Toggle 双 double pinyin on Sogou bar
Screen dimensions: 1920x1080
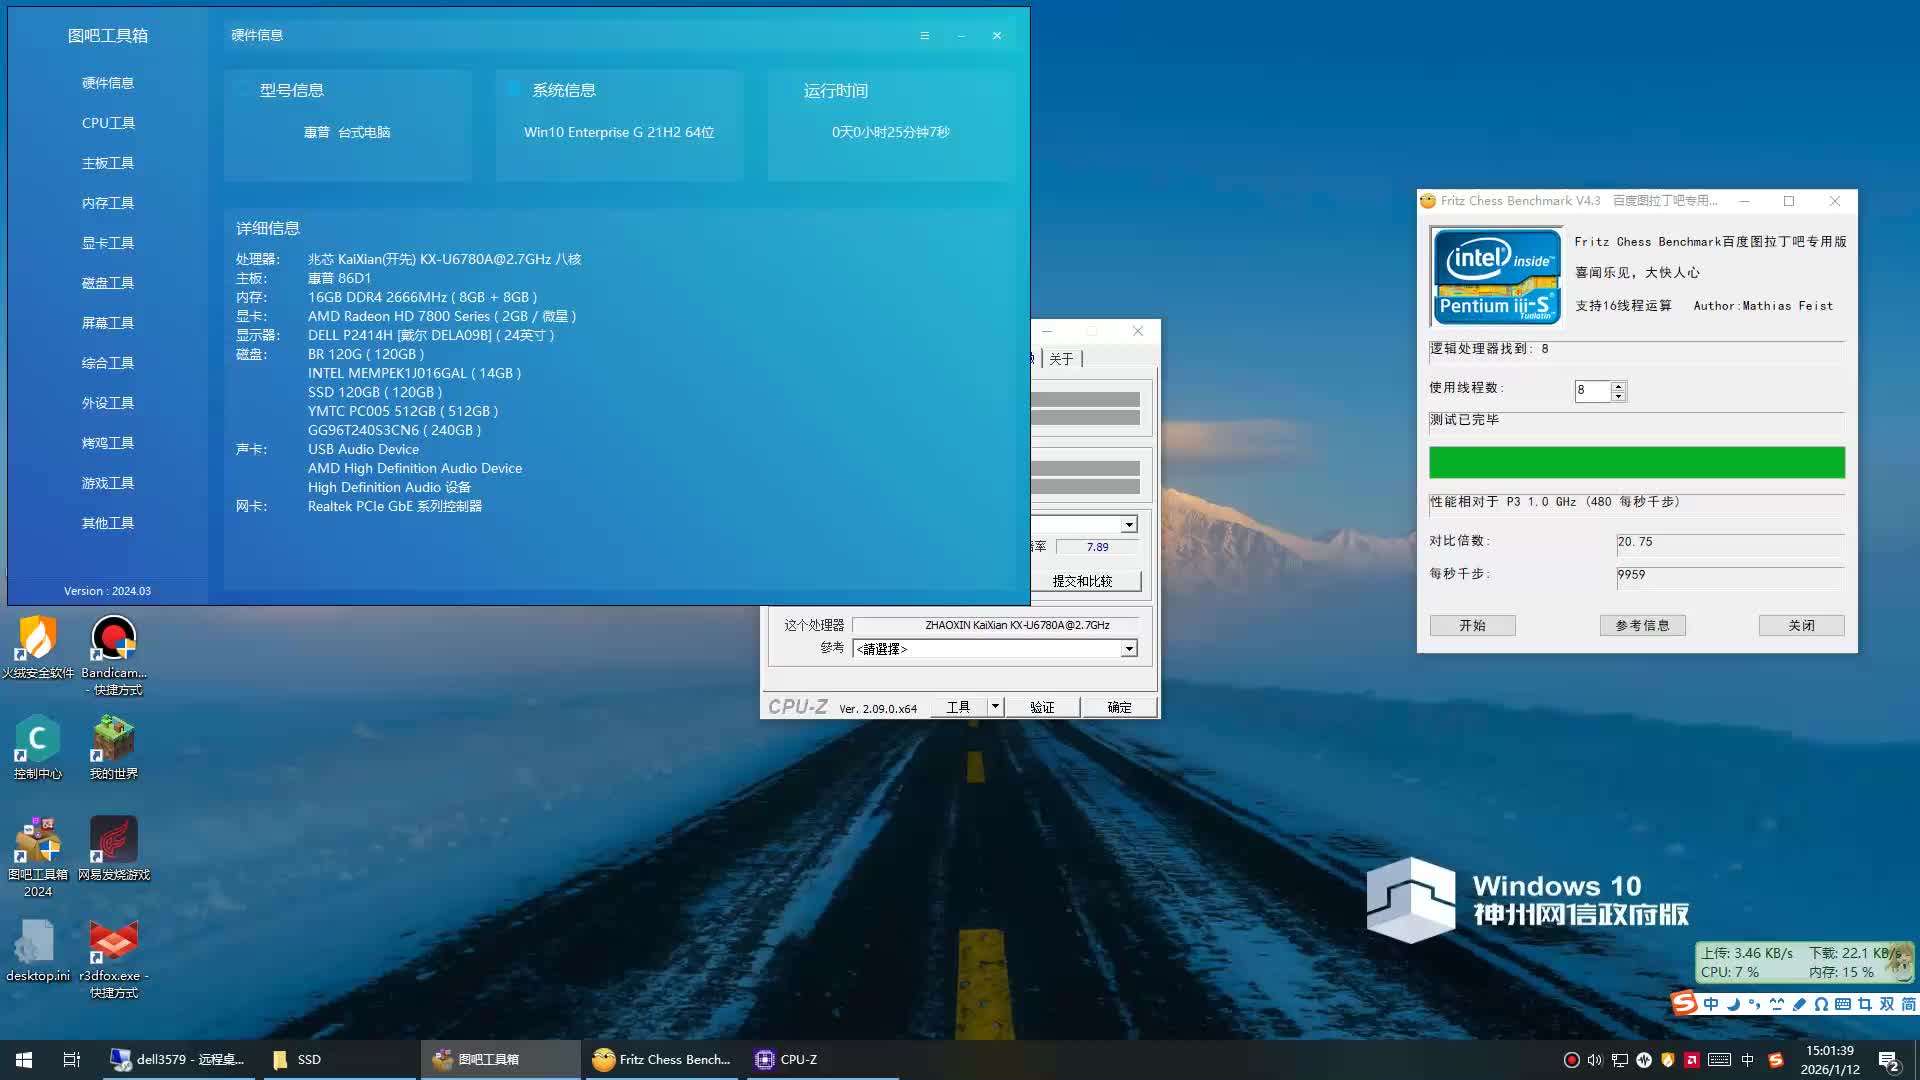(1887, 1004)
